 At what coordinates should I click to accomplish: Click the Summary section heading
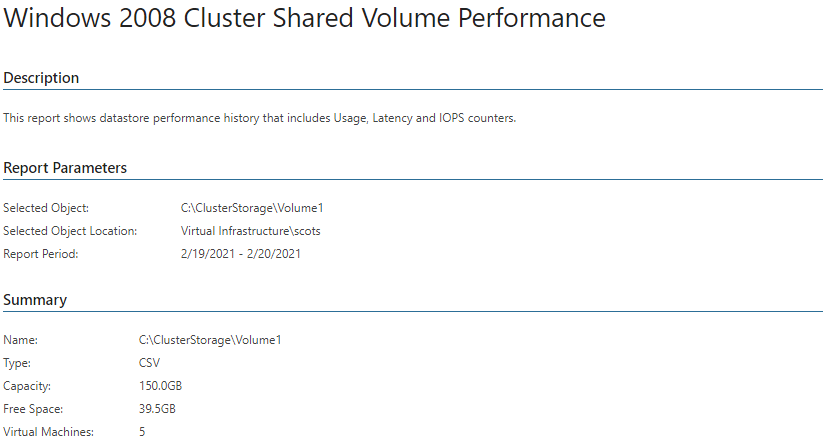click(35, 300)
